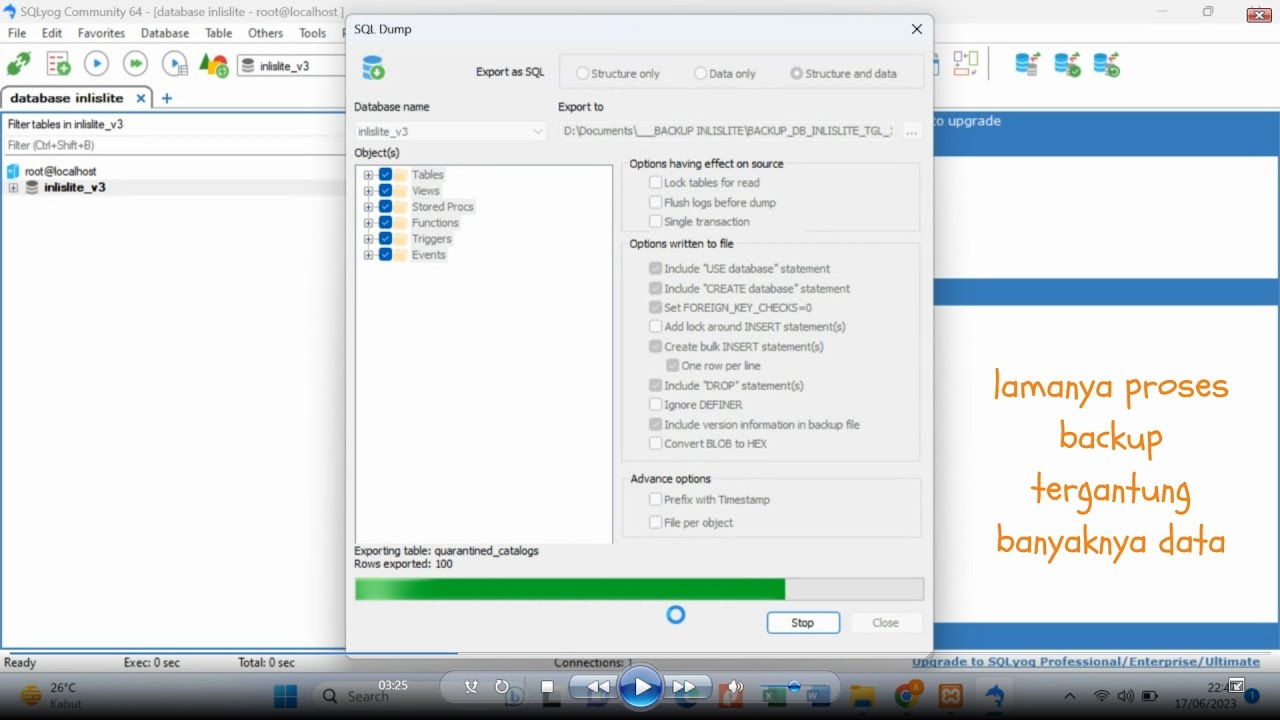This screenshot has height=720, width=1280.
Task: Expand the Events node in Objects tree
Action: 368,255
